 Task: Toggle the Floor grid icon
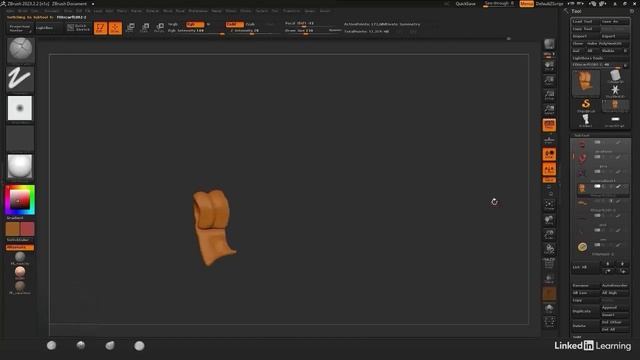pos(549,140)
